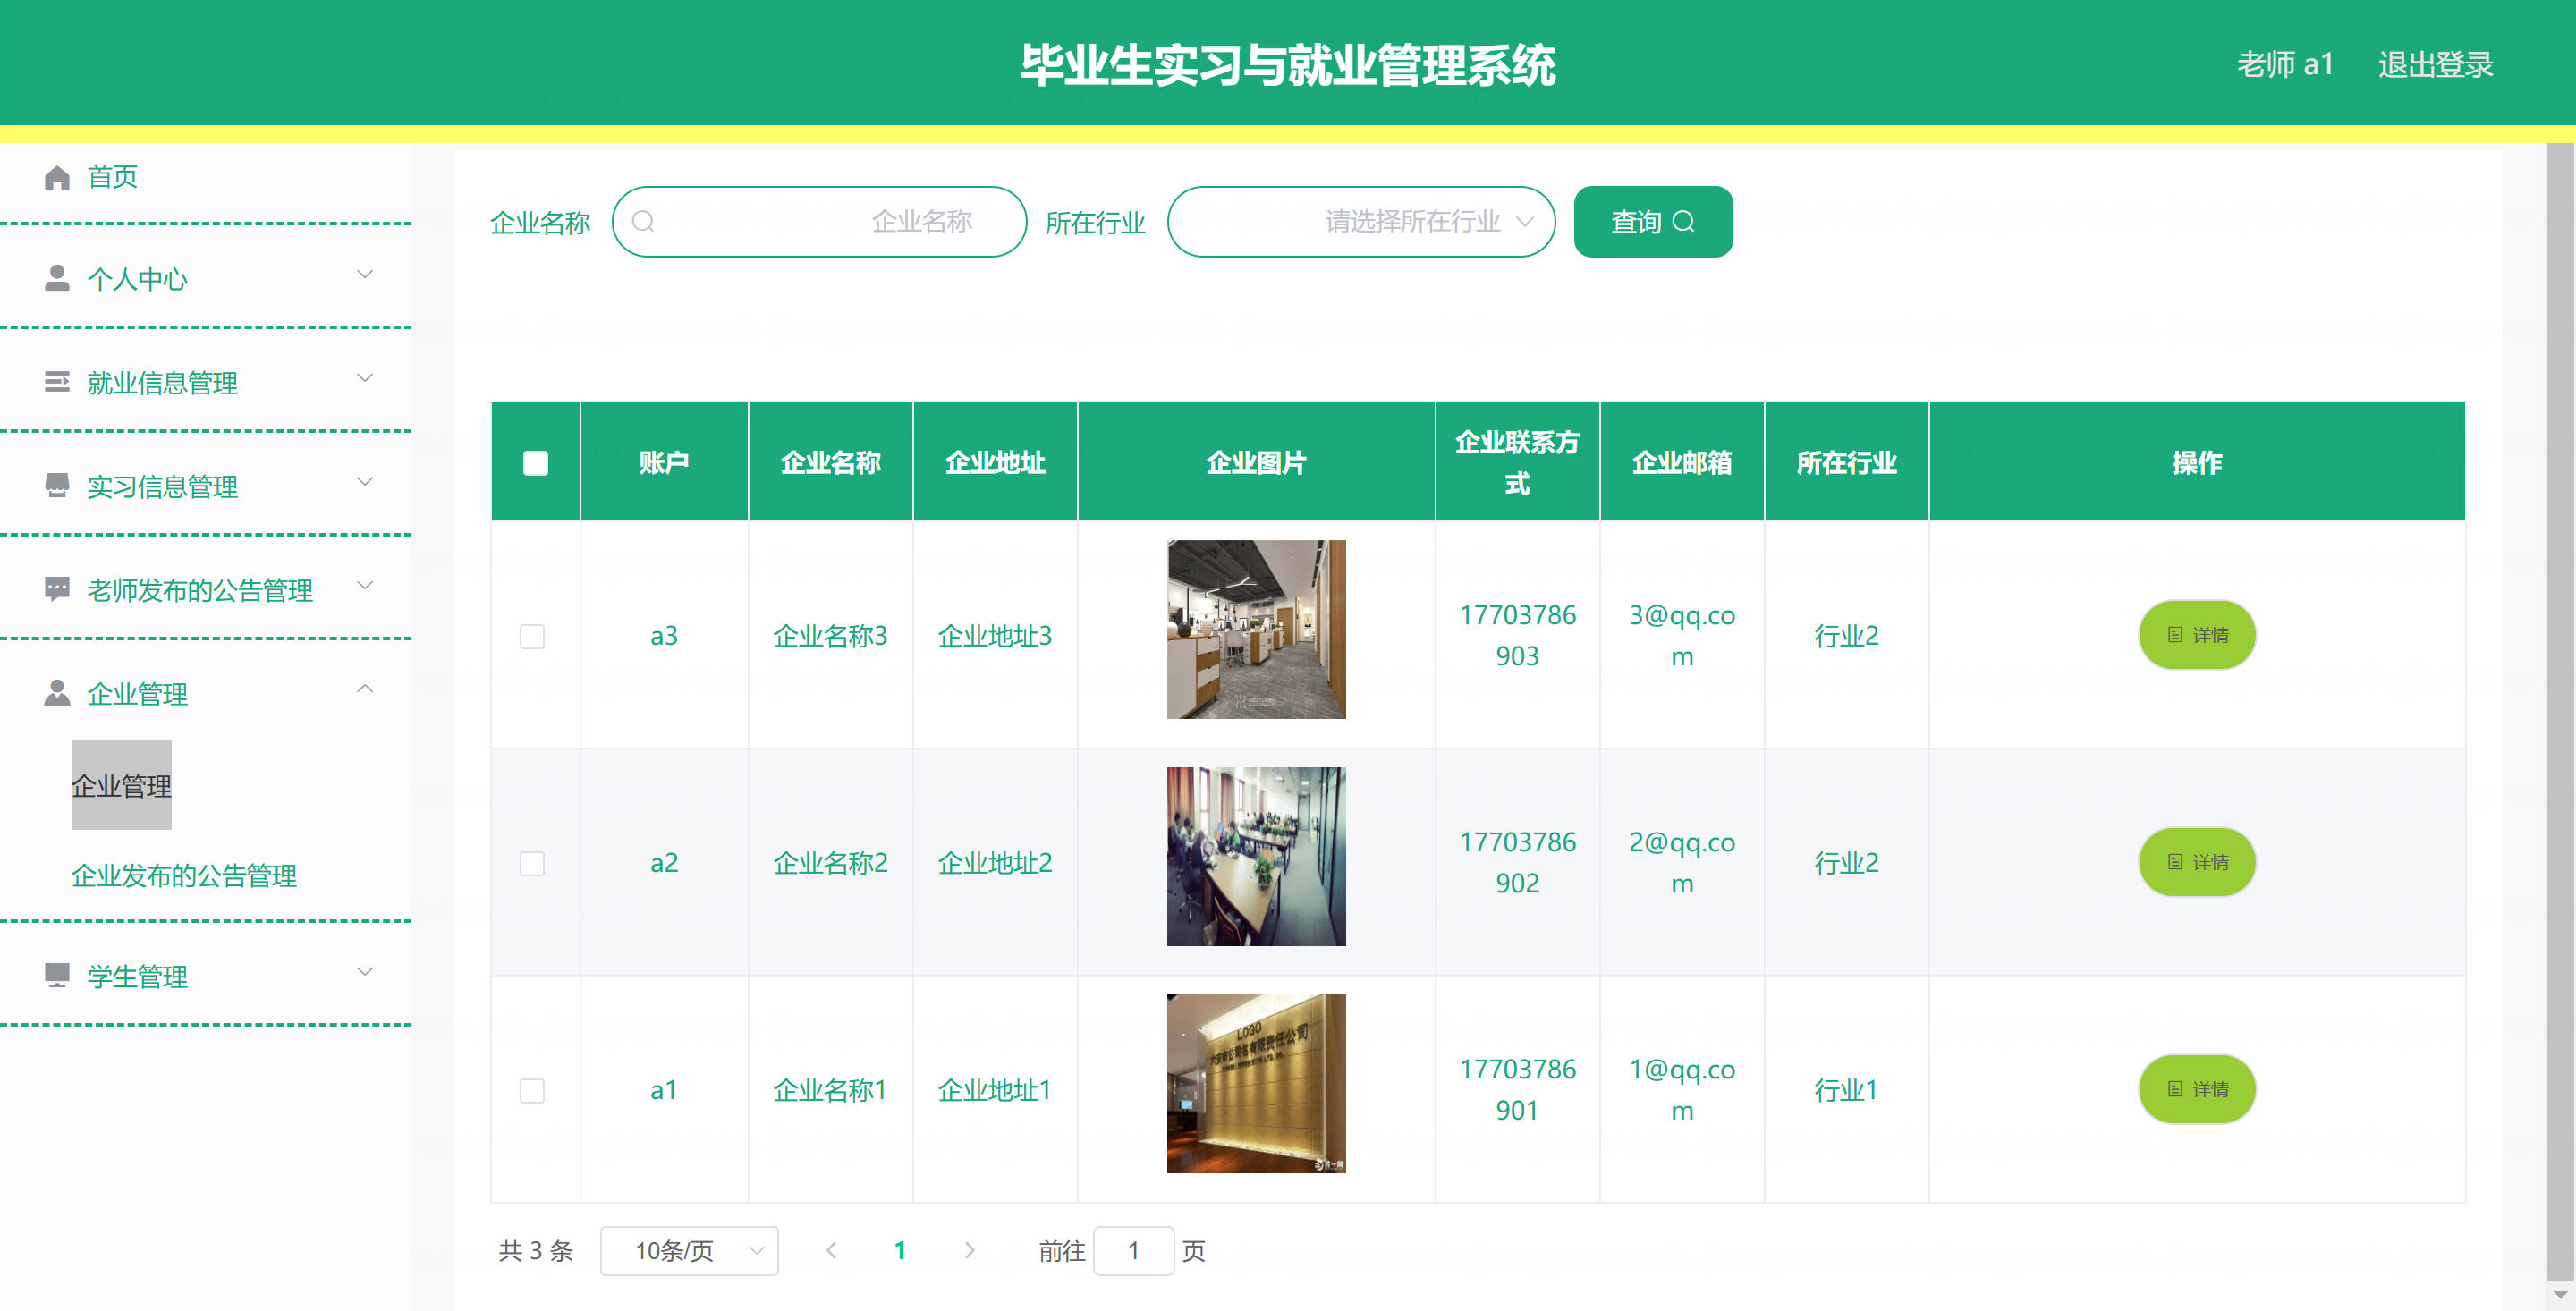2576x1311 pixels.
Task: Click the store icon beside 实习信息管理
Action: tap(57, 486)
